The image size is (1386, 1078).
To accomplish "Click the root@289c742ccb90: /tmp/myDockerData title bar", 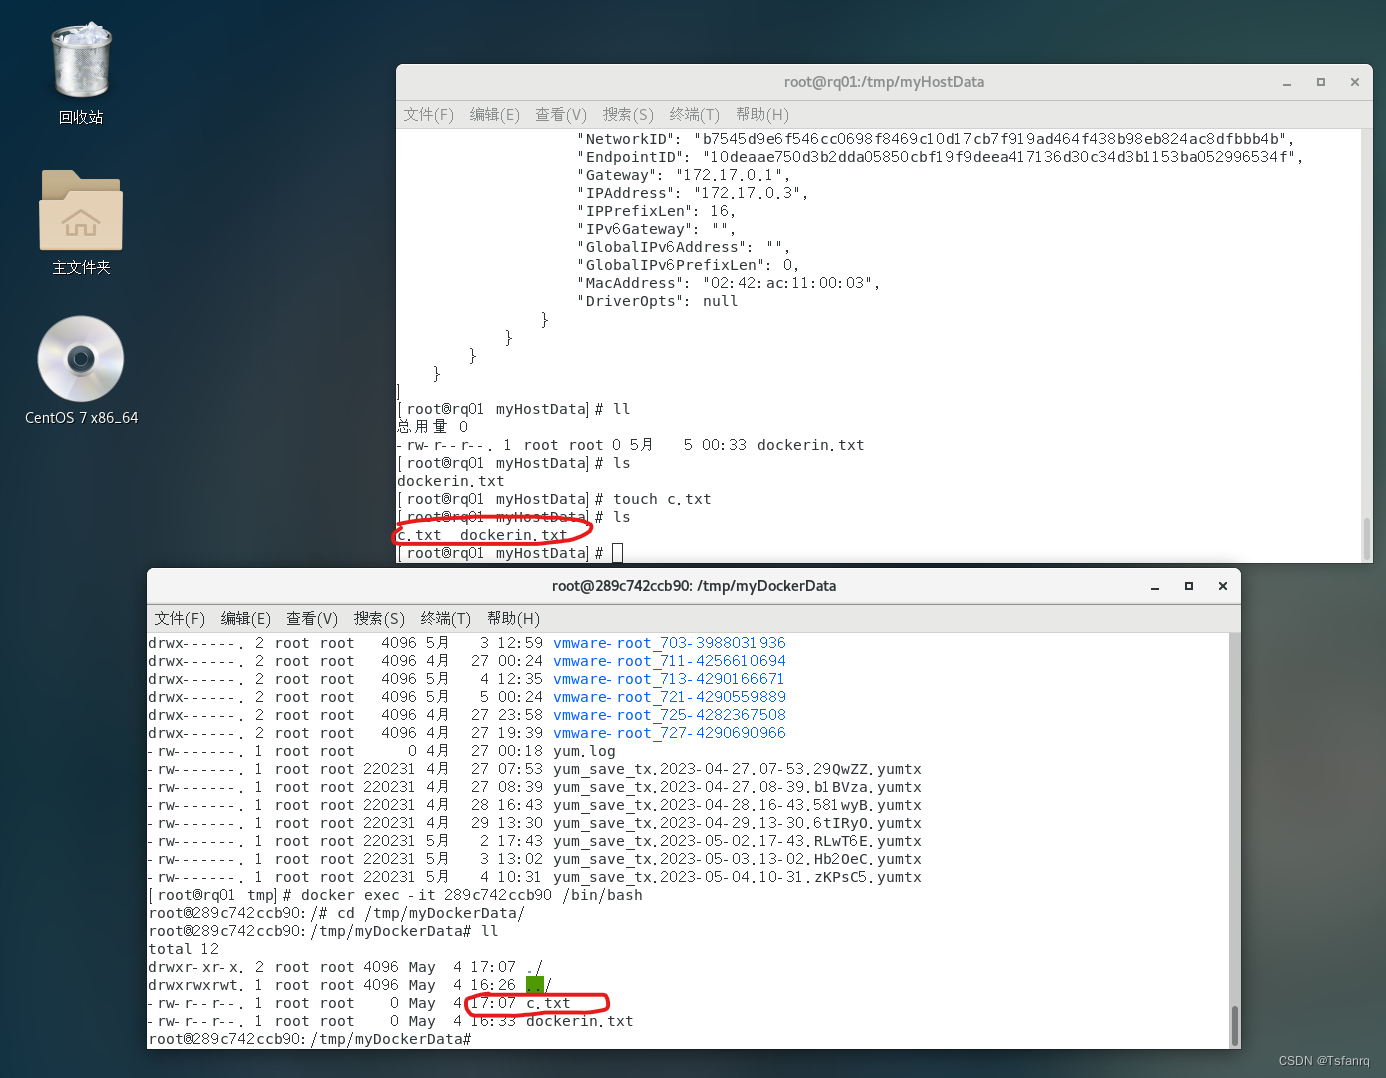I will [694, 586].
